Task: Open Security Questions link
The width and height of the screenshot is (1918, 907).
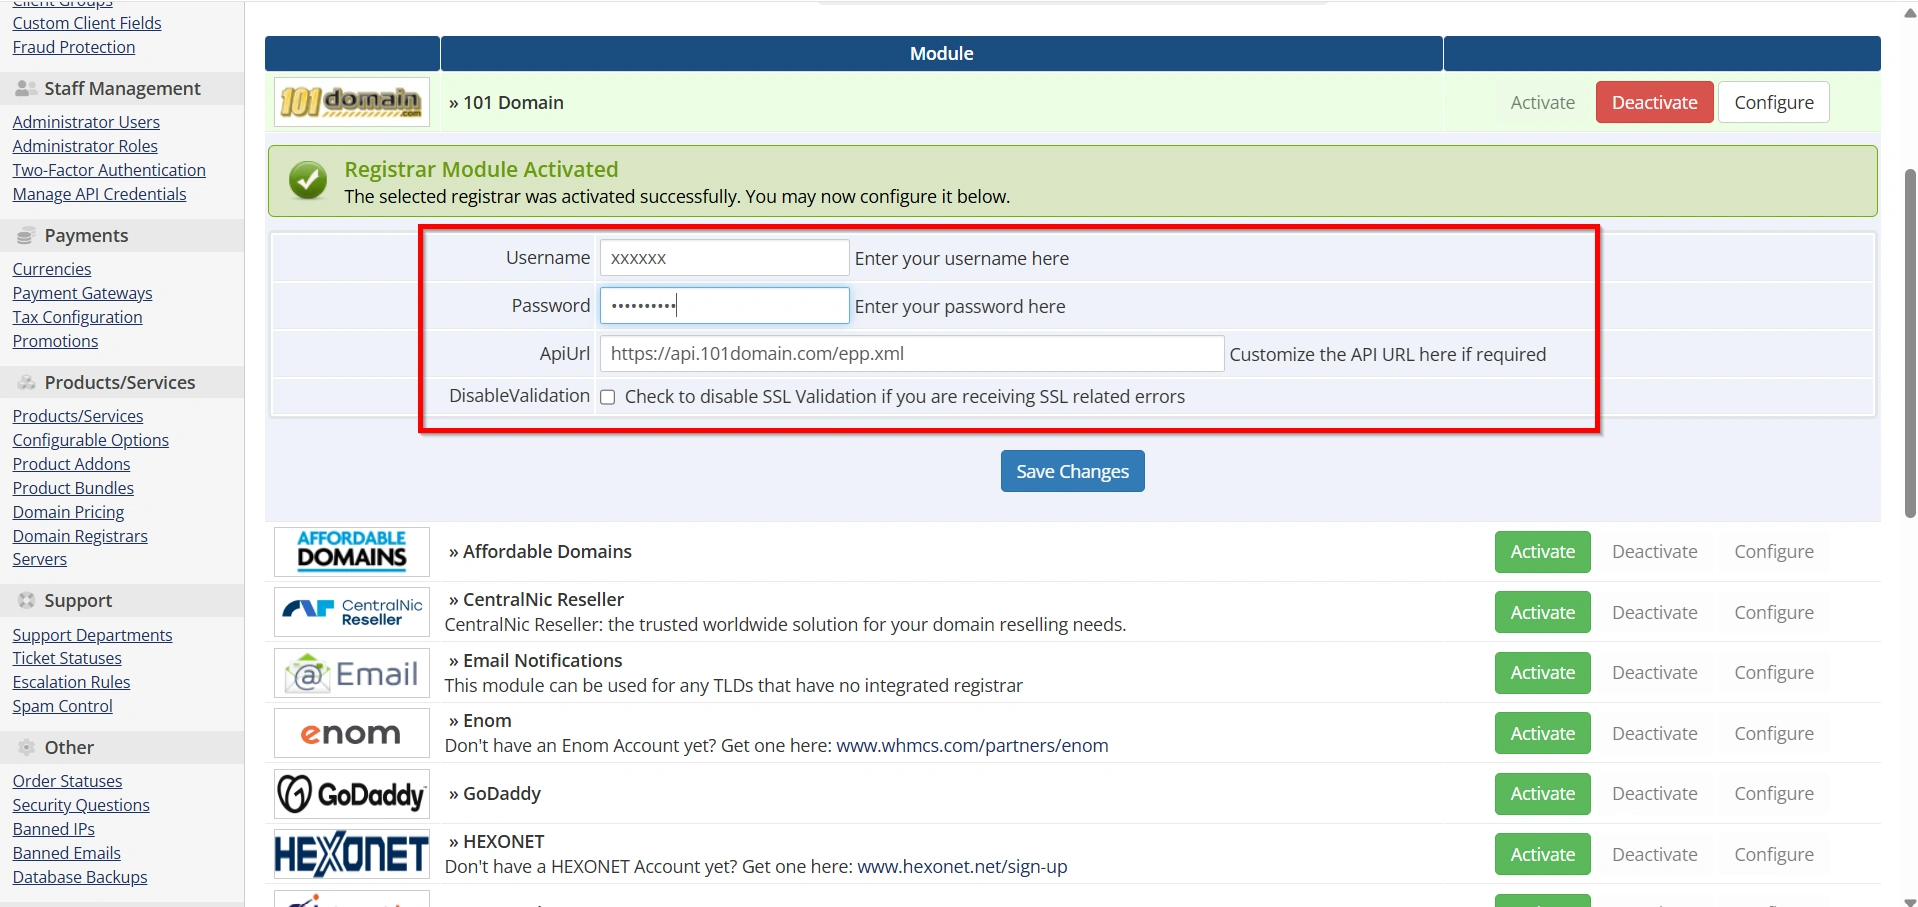Action: tap(81, 805)
